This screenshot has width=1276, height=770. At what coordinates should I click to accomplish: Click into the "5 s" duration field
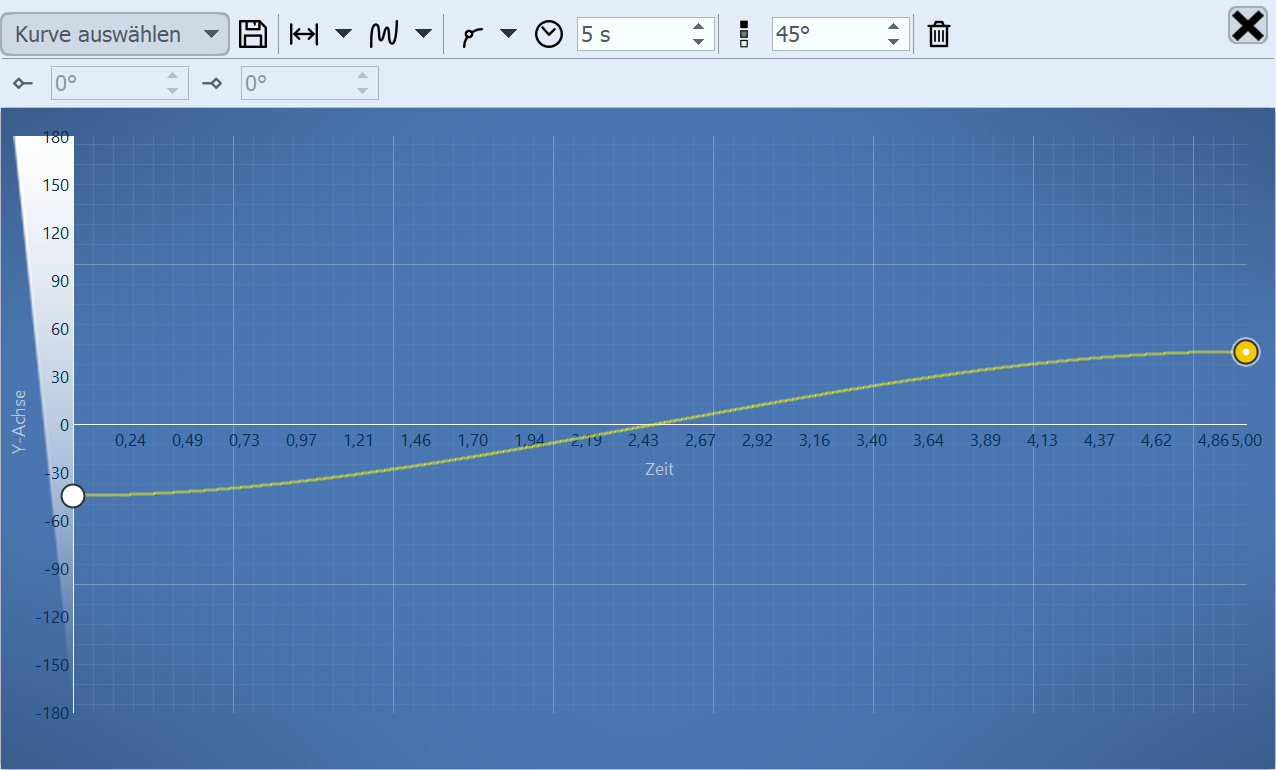click(x=630, y=34)
